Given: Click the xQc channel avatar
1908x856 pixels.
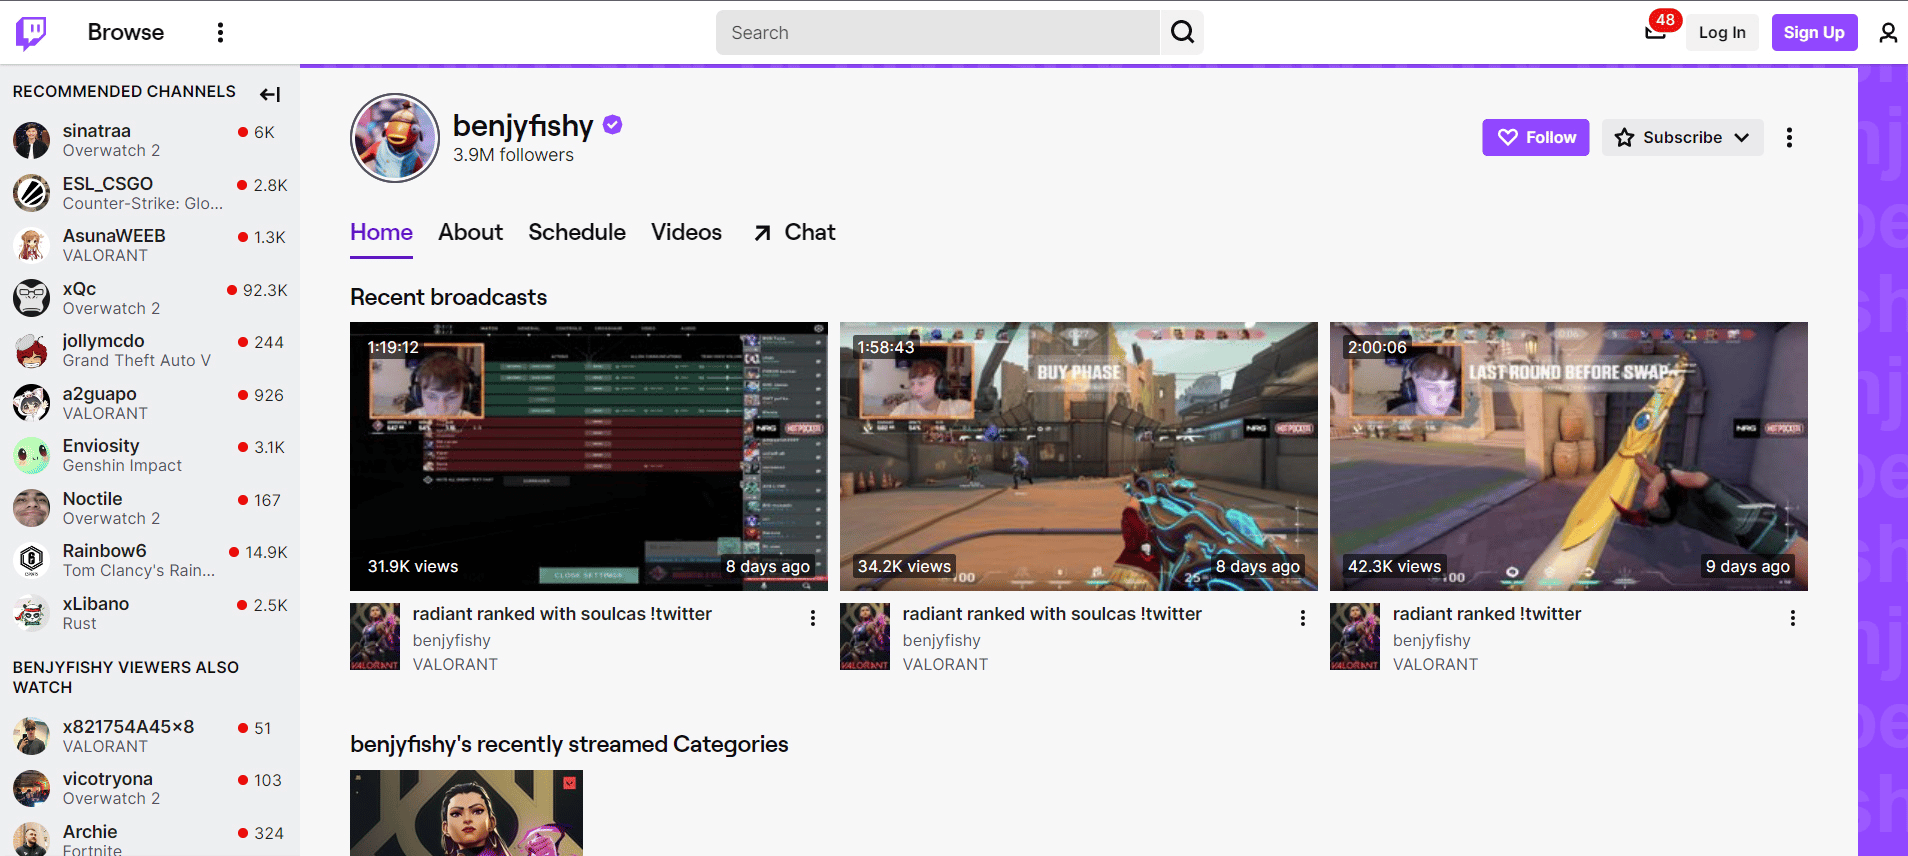Looking at the screenshot, I should click(x=32, y=298).
